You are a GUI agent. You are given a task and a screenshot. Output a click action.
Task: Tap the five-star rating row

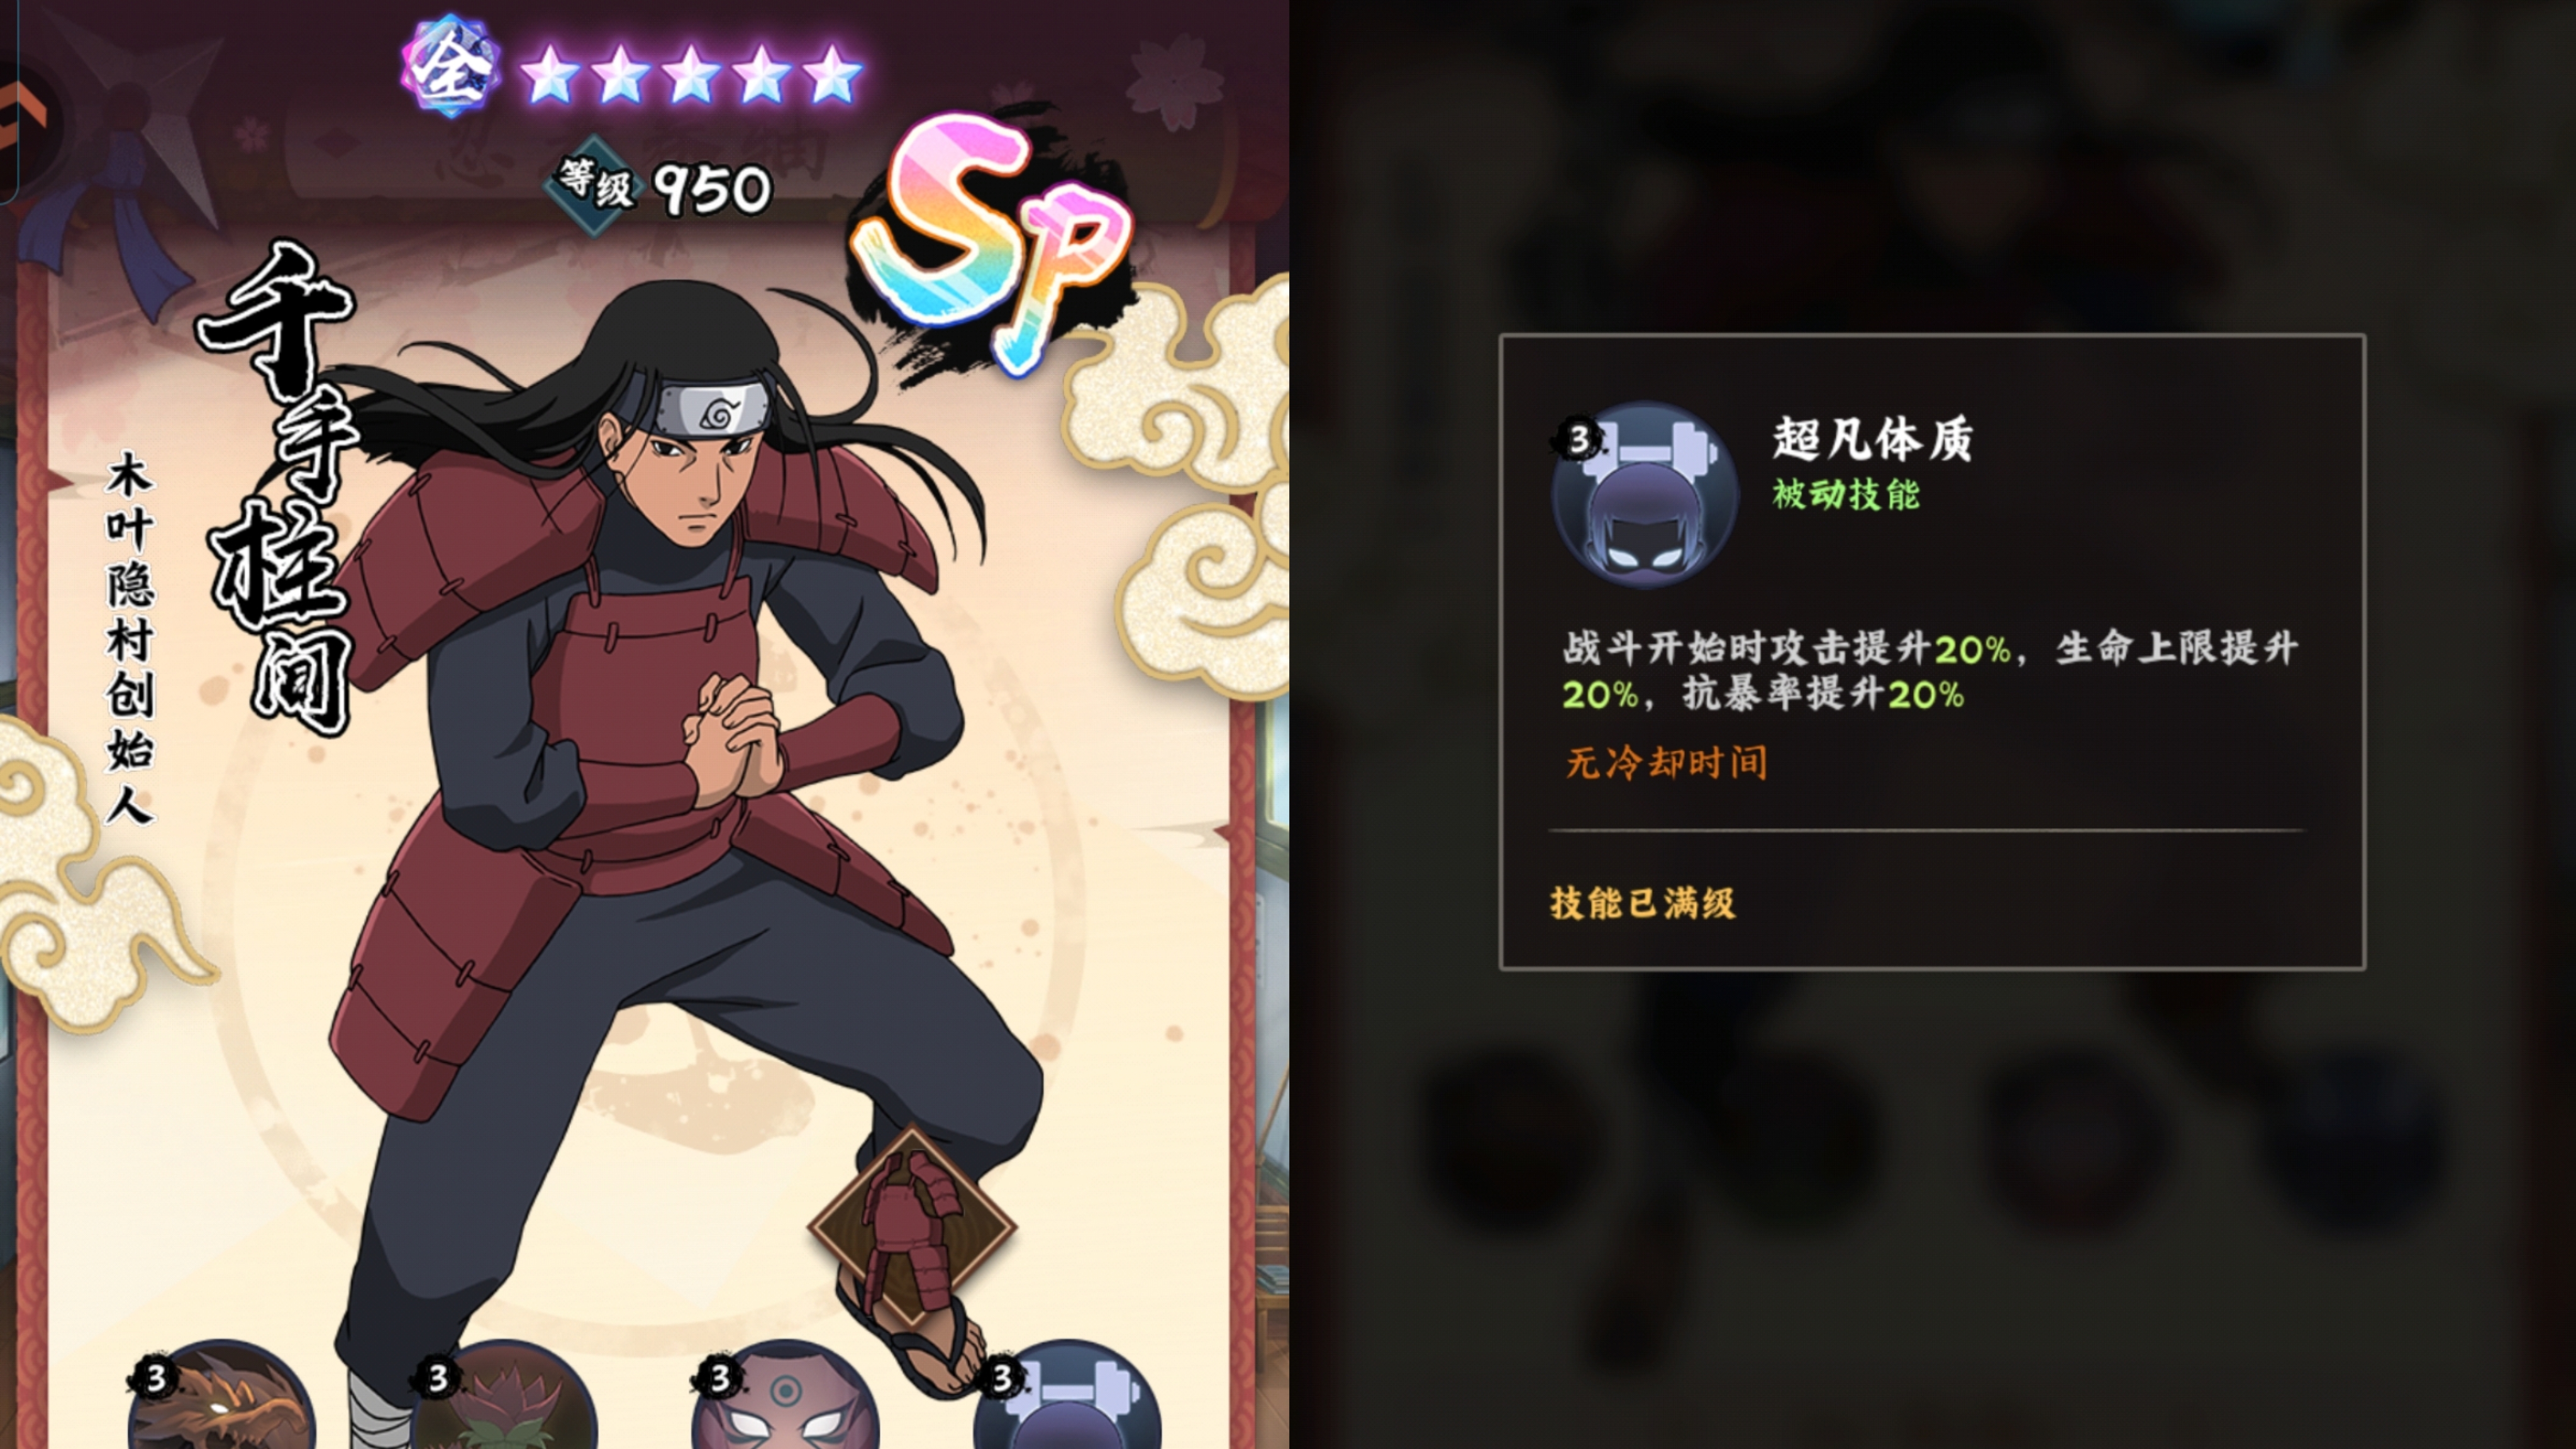691,74
